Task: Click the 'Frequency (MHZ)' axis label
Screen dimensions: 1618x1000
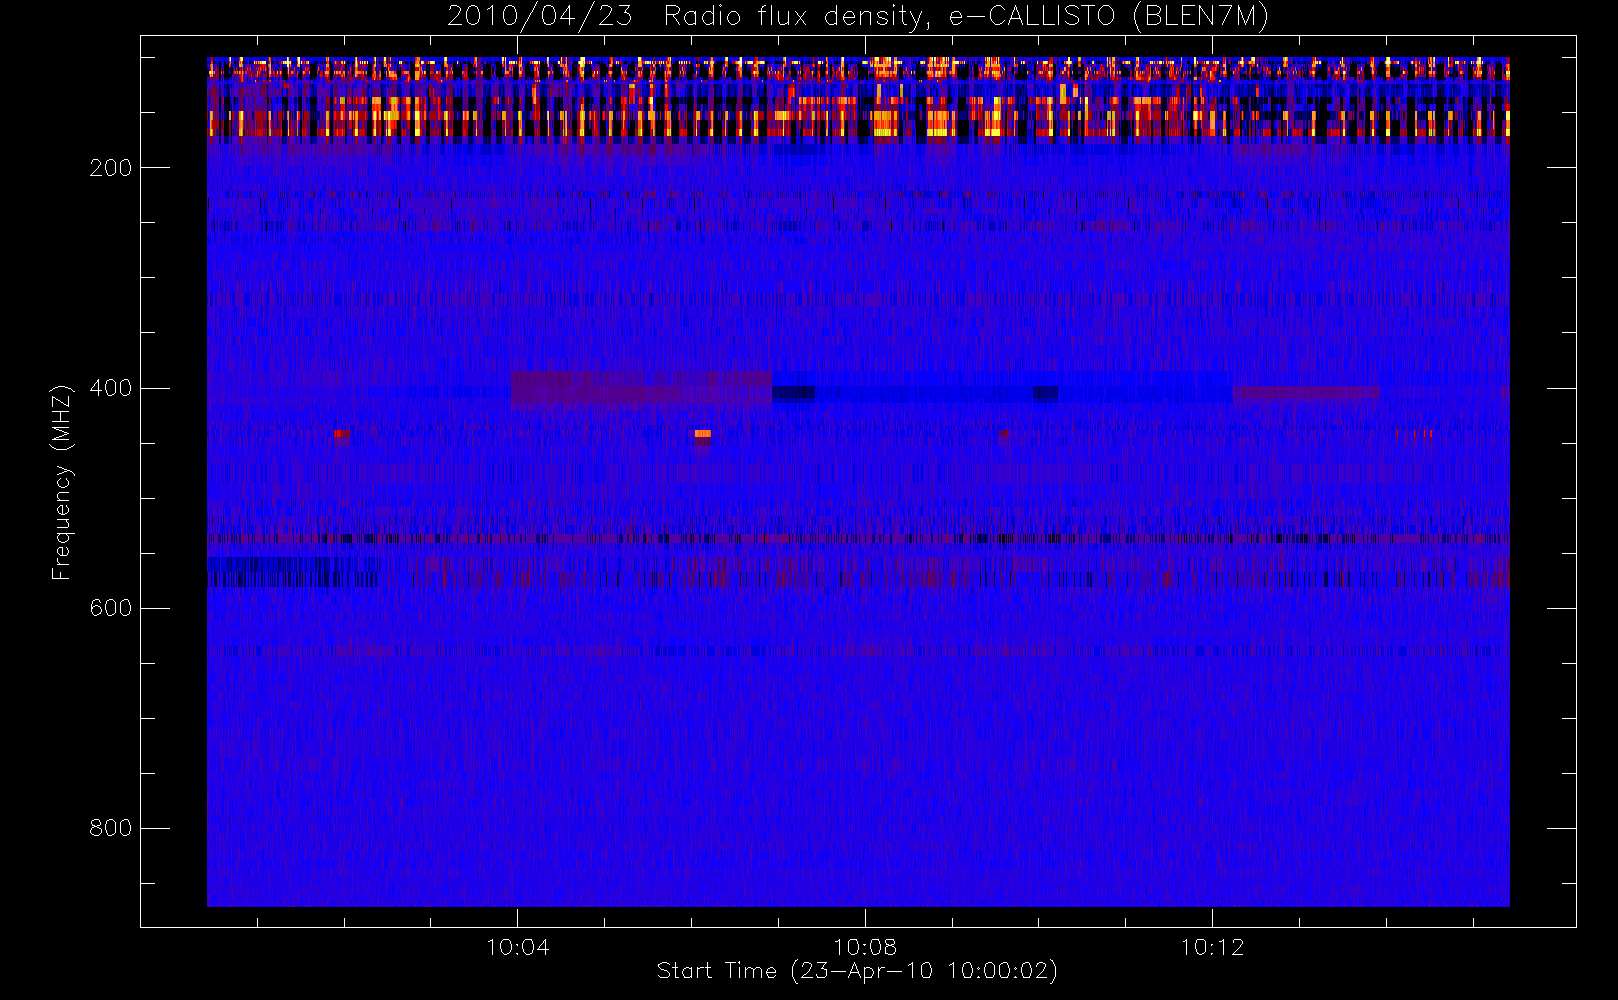Action: pos(62,482)
